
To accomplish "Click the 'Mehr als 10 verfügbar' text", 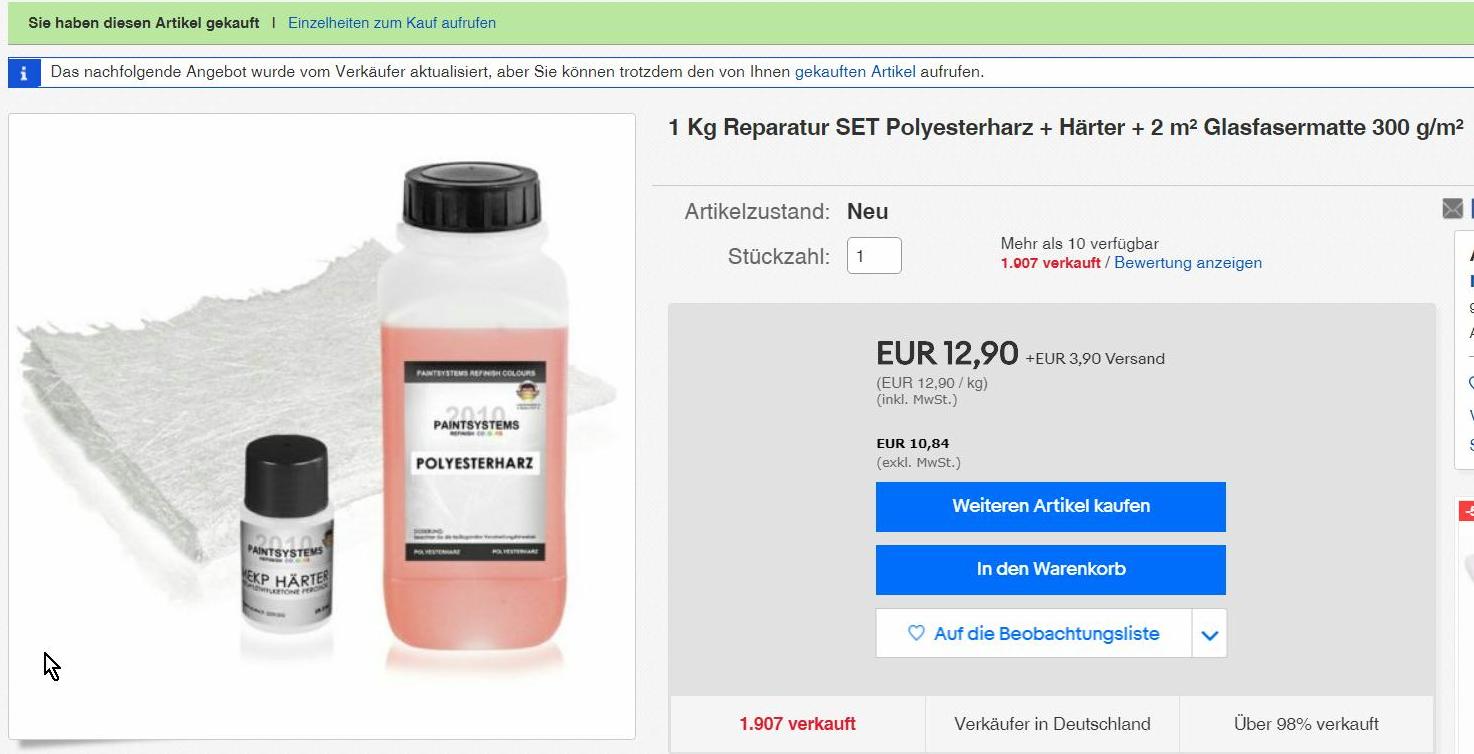I will tap(1079, 243).
